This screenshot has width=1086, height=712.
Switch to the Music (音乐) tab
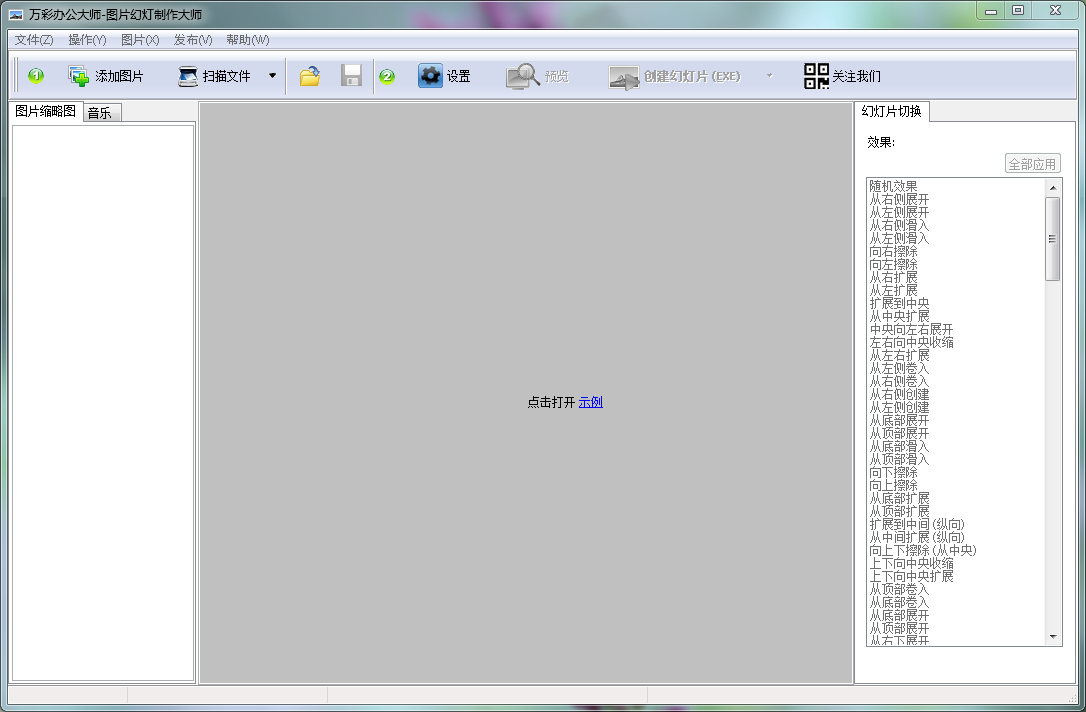point(100,113)
